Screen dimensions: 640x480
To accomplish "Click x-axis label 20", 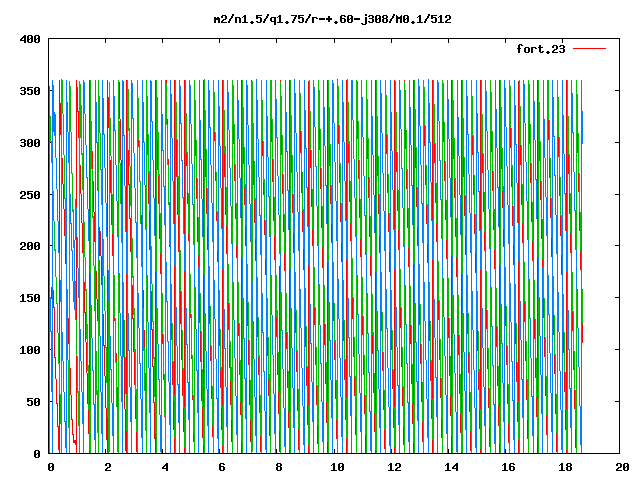I will [622, 467].
